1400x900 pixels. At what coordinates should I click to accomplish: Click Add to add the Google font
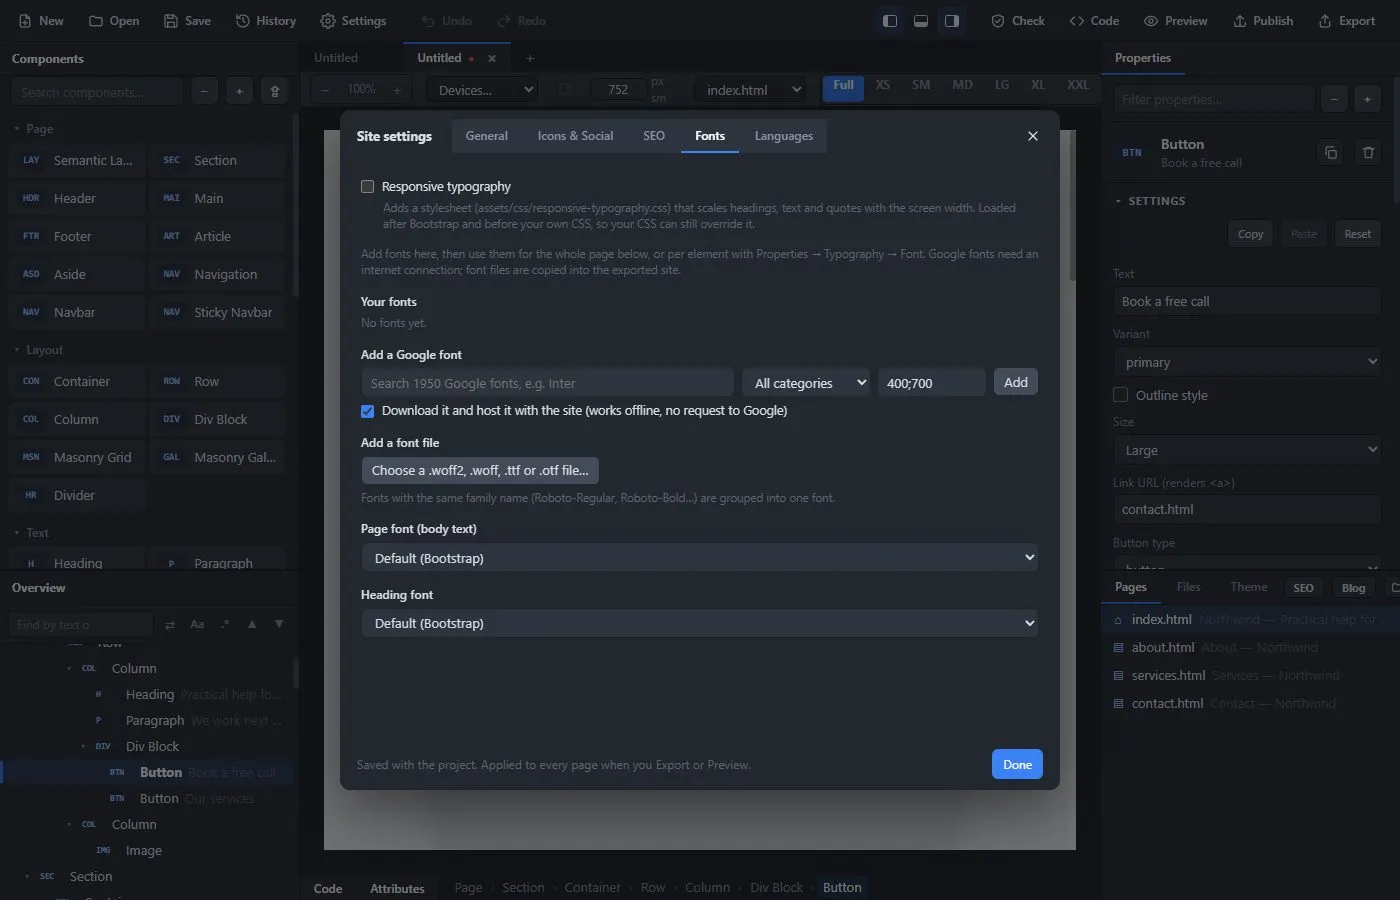coord(1016,382)
